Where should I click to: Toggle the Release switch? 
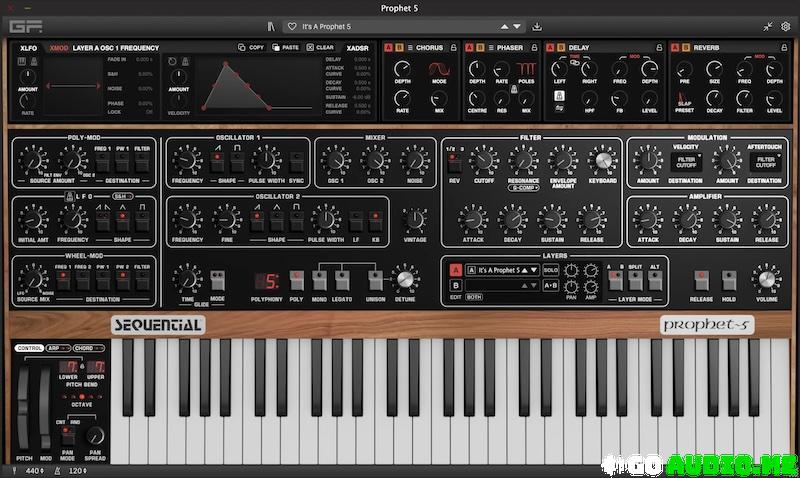[x=701, y=281]
